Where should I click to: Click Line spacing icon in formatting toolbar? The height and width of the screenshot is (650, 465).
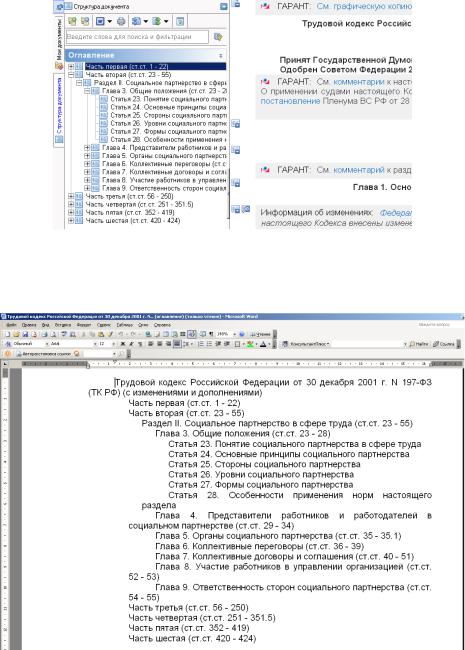pos(186,344)
